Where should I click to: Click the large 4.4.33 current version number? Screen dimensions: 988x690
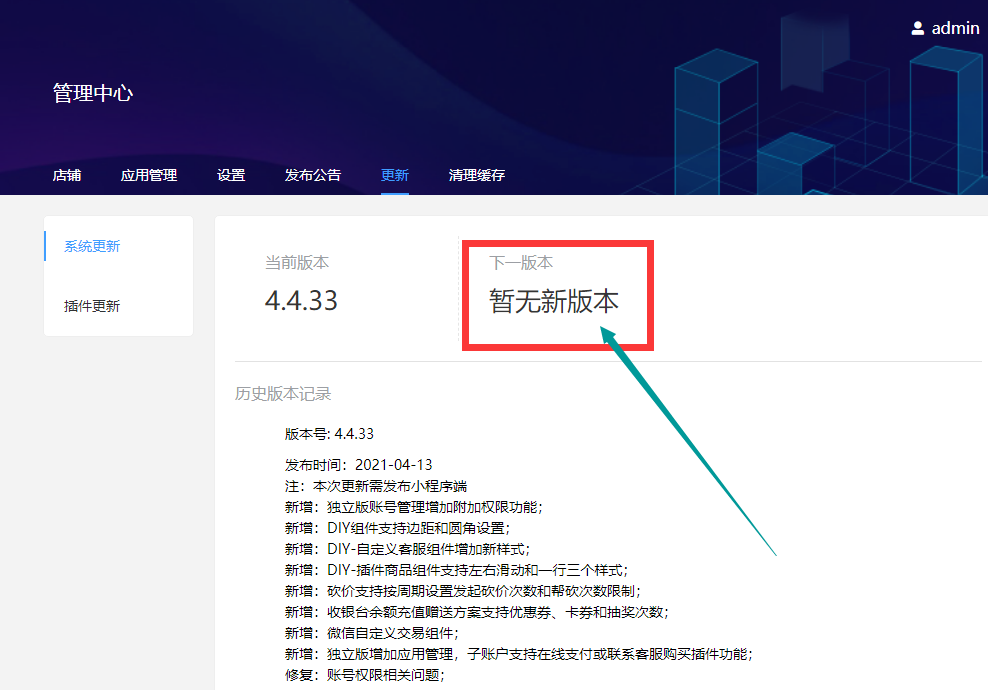coord(301,300)
